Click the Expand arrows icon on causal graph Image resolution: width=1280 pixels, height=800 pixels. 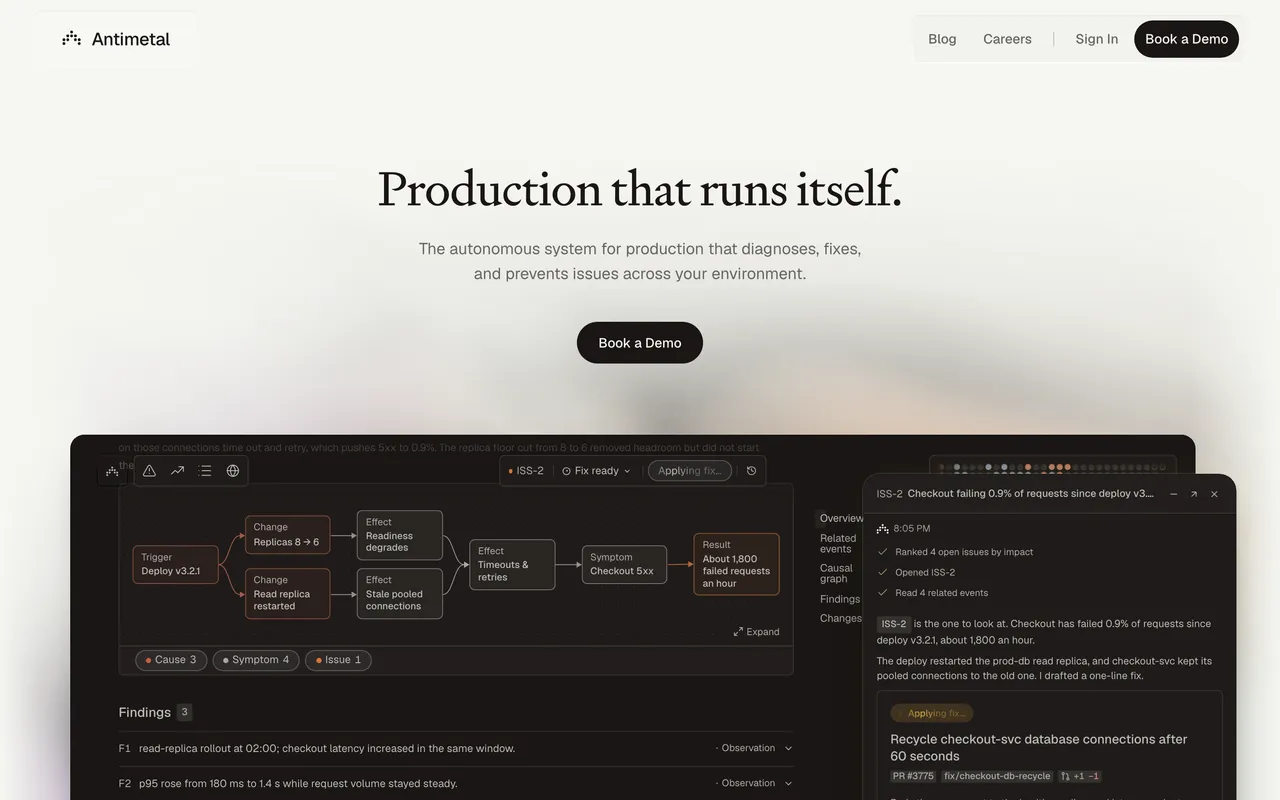click(x=738, y=632)
